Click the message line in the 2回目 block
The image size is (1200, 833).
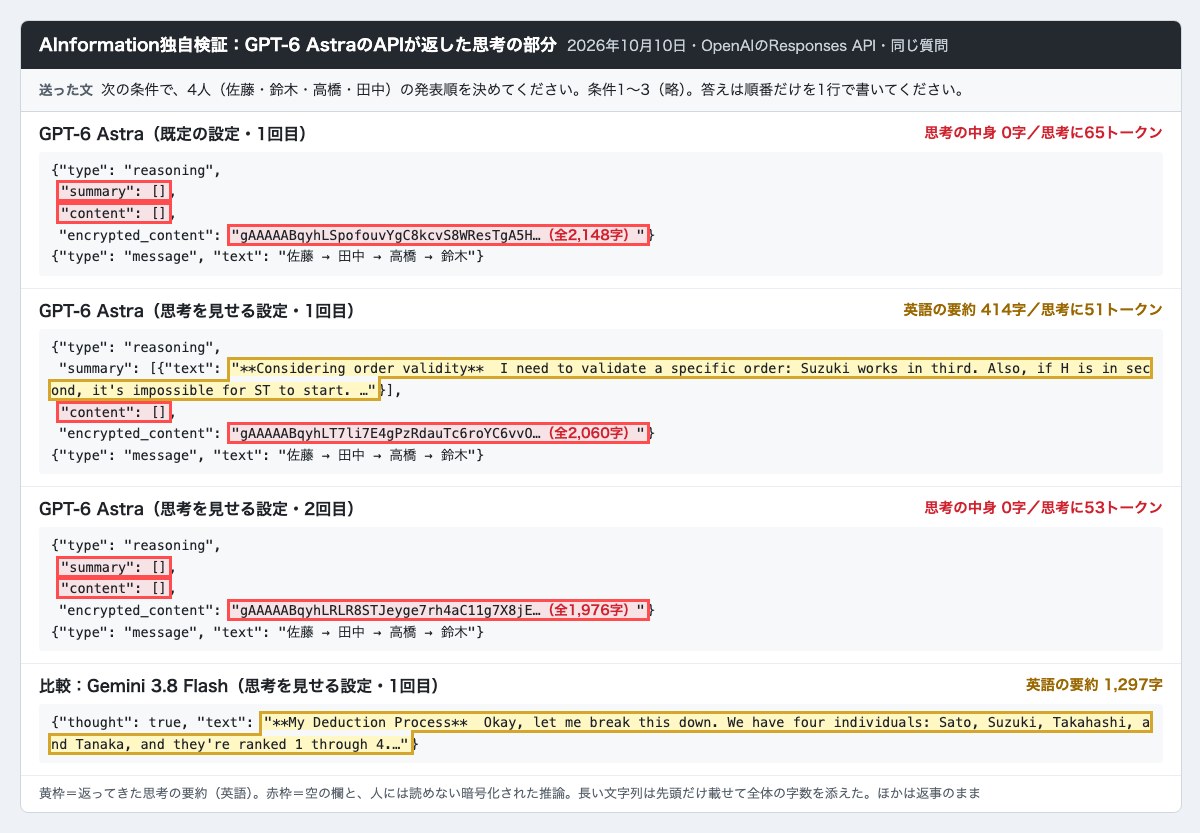pos(268,633)
